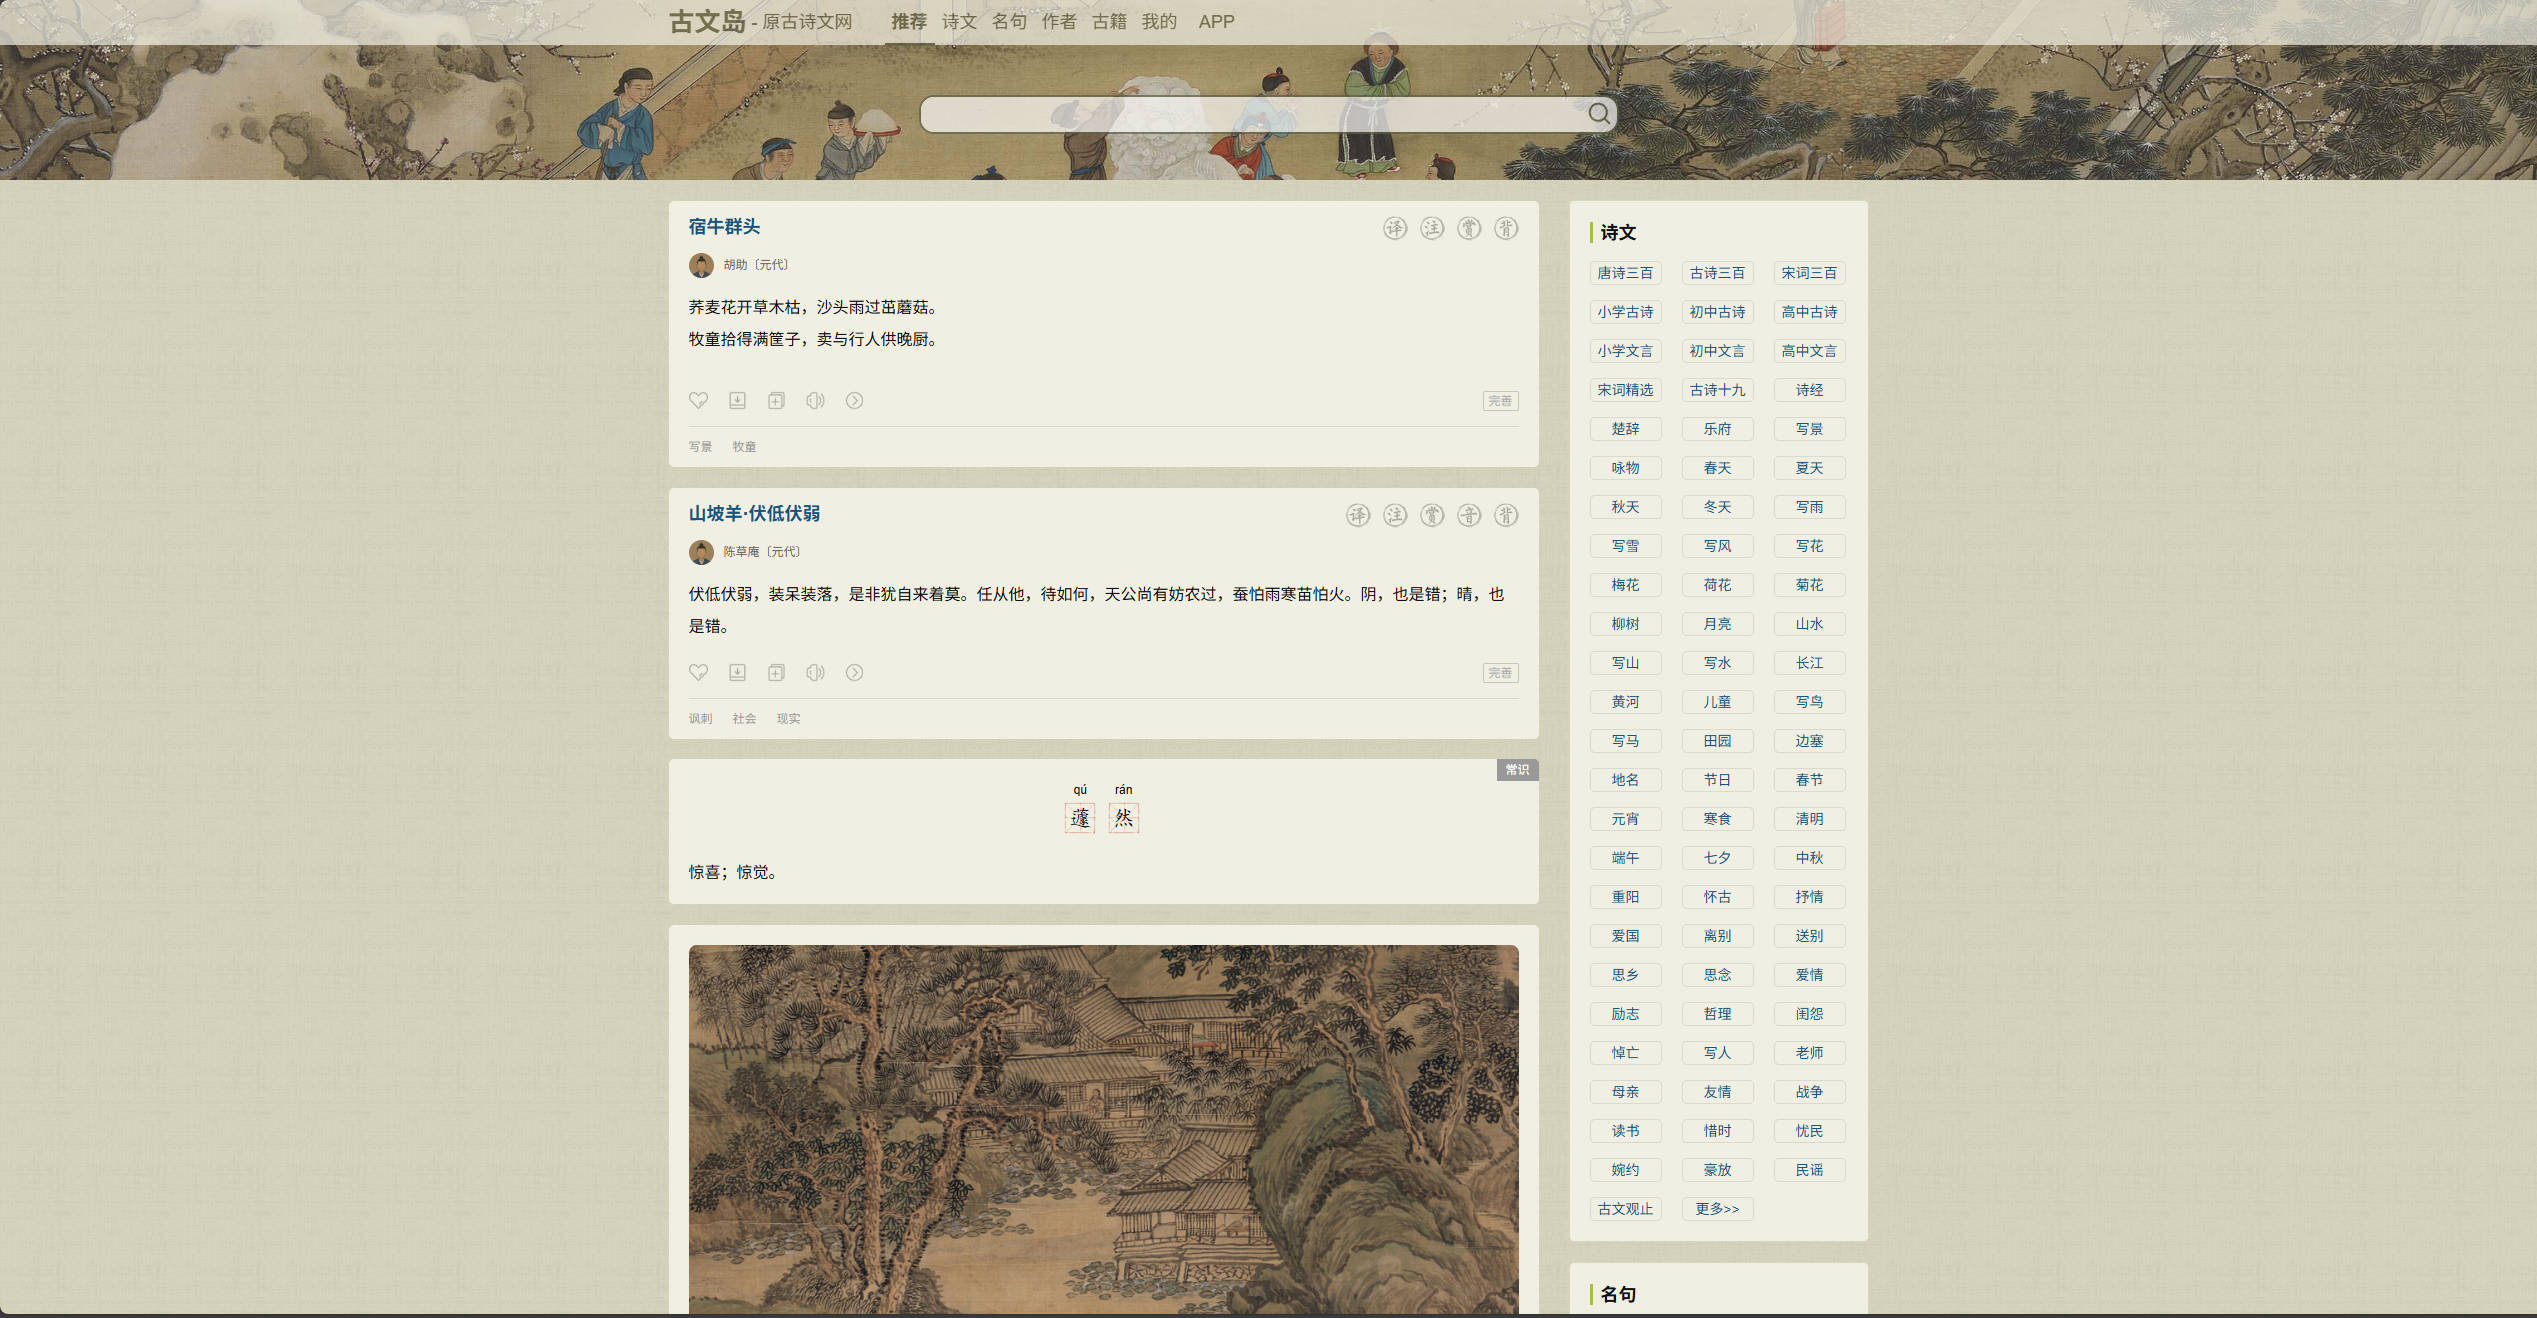Like the poem 宿牛群头 with heart icon
This screenshot has height=1318, width=2537.
[698, 401]
